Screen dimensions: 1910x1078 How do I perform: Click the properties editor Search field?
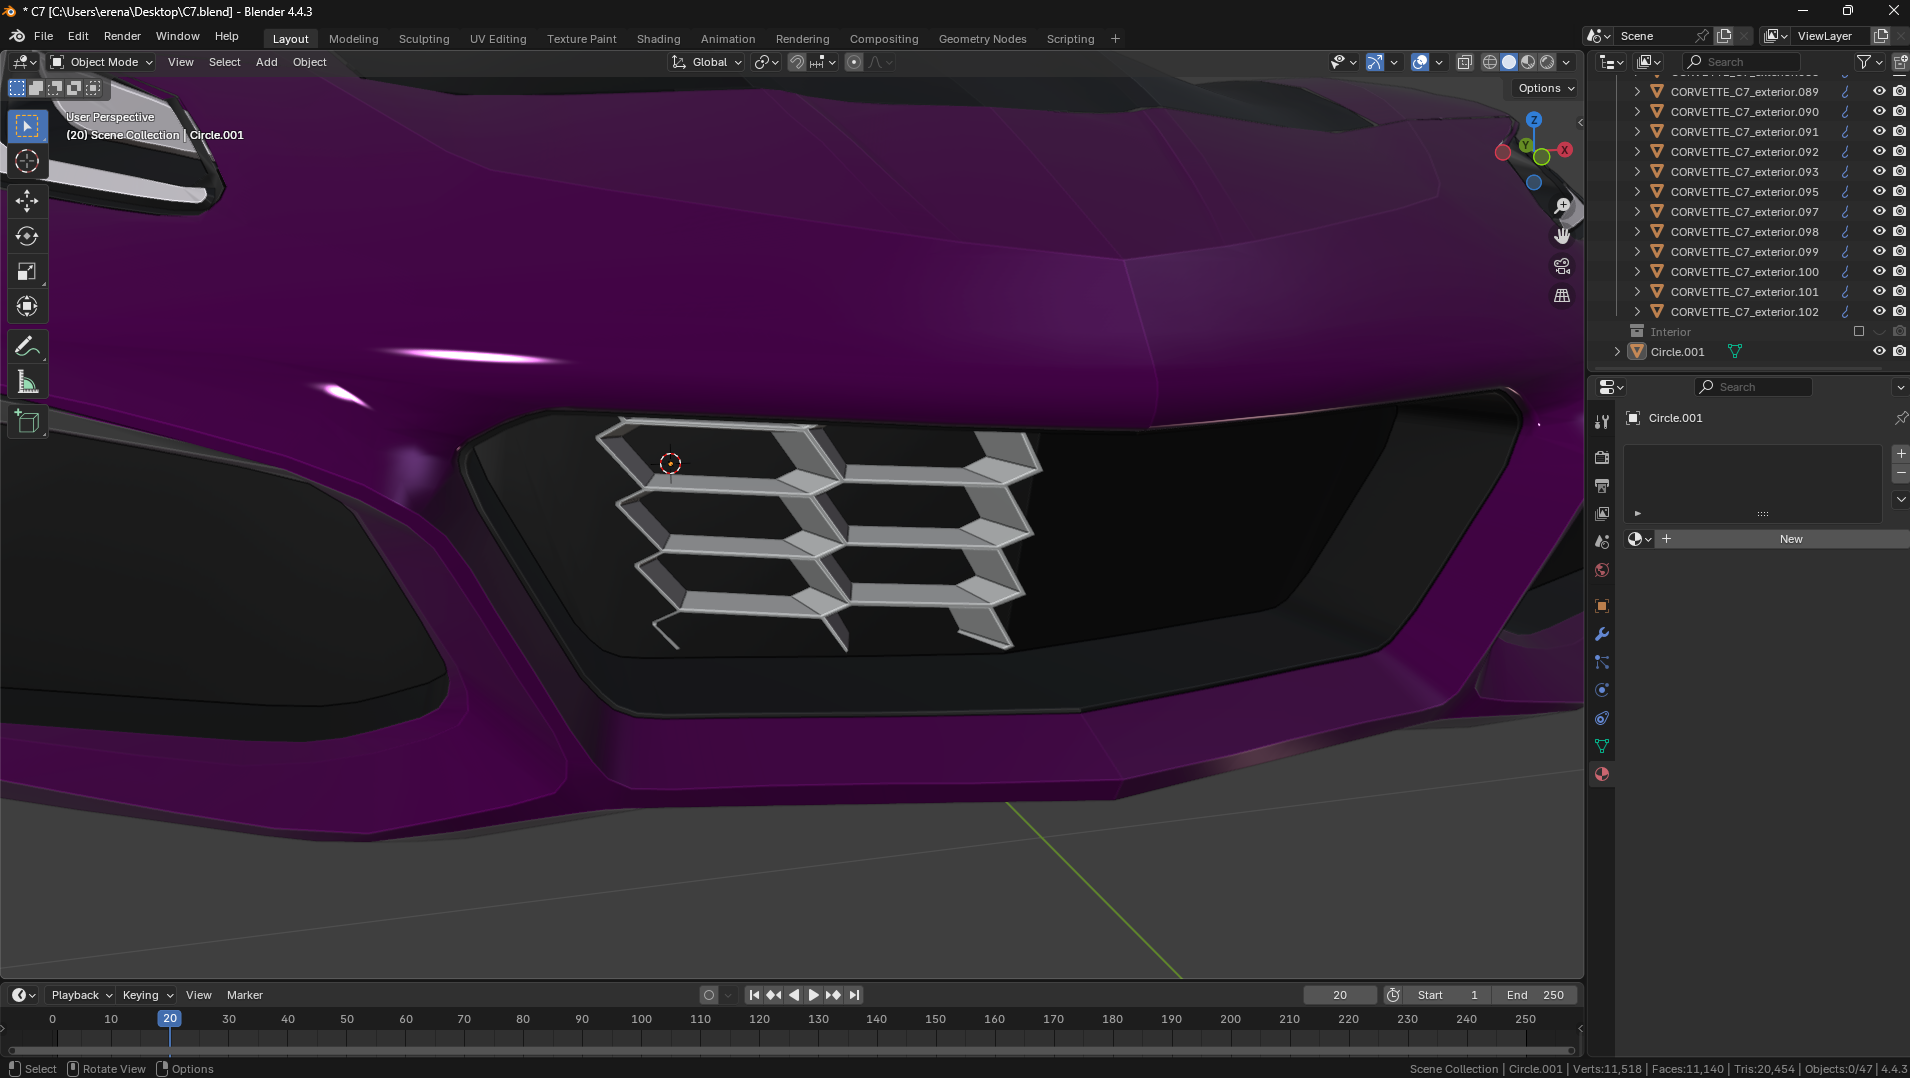coord(1753,387)
